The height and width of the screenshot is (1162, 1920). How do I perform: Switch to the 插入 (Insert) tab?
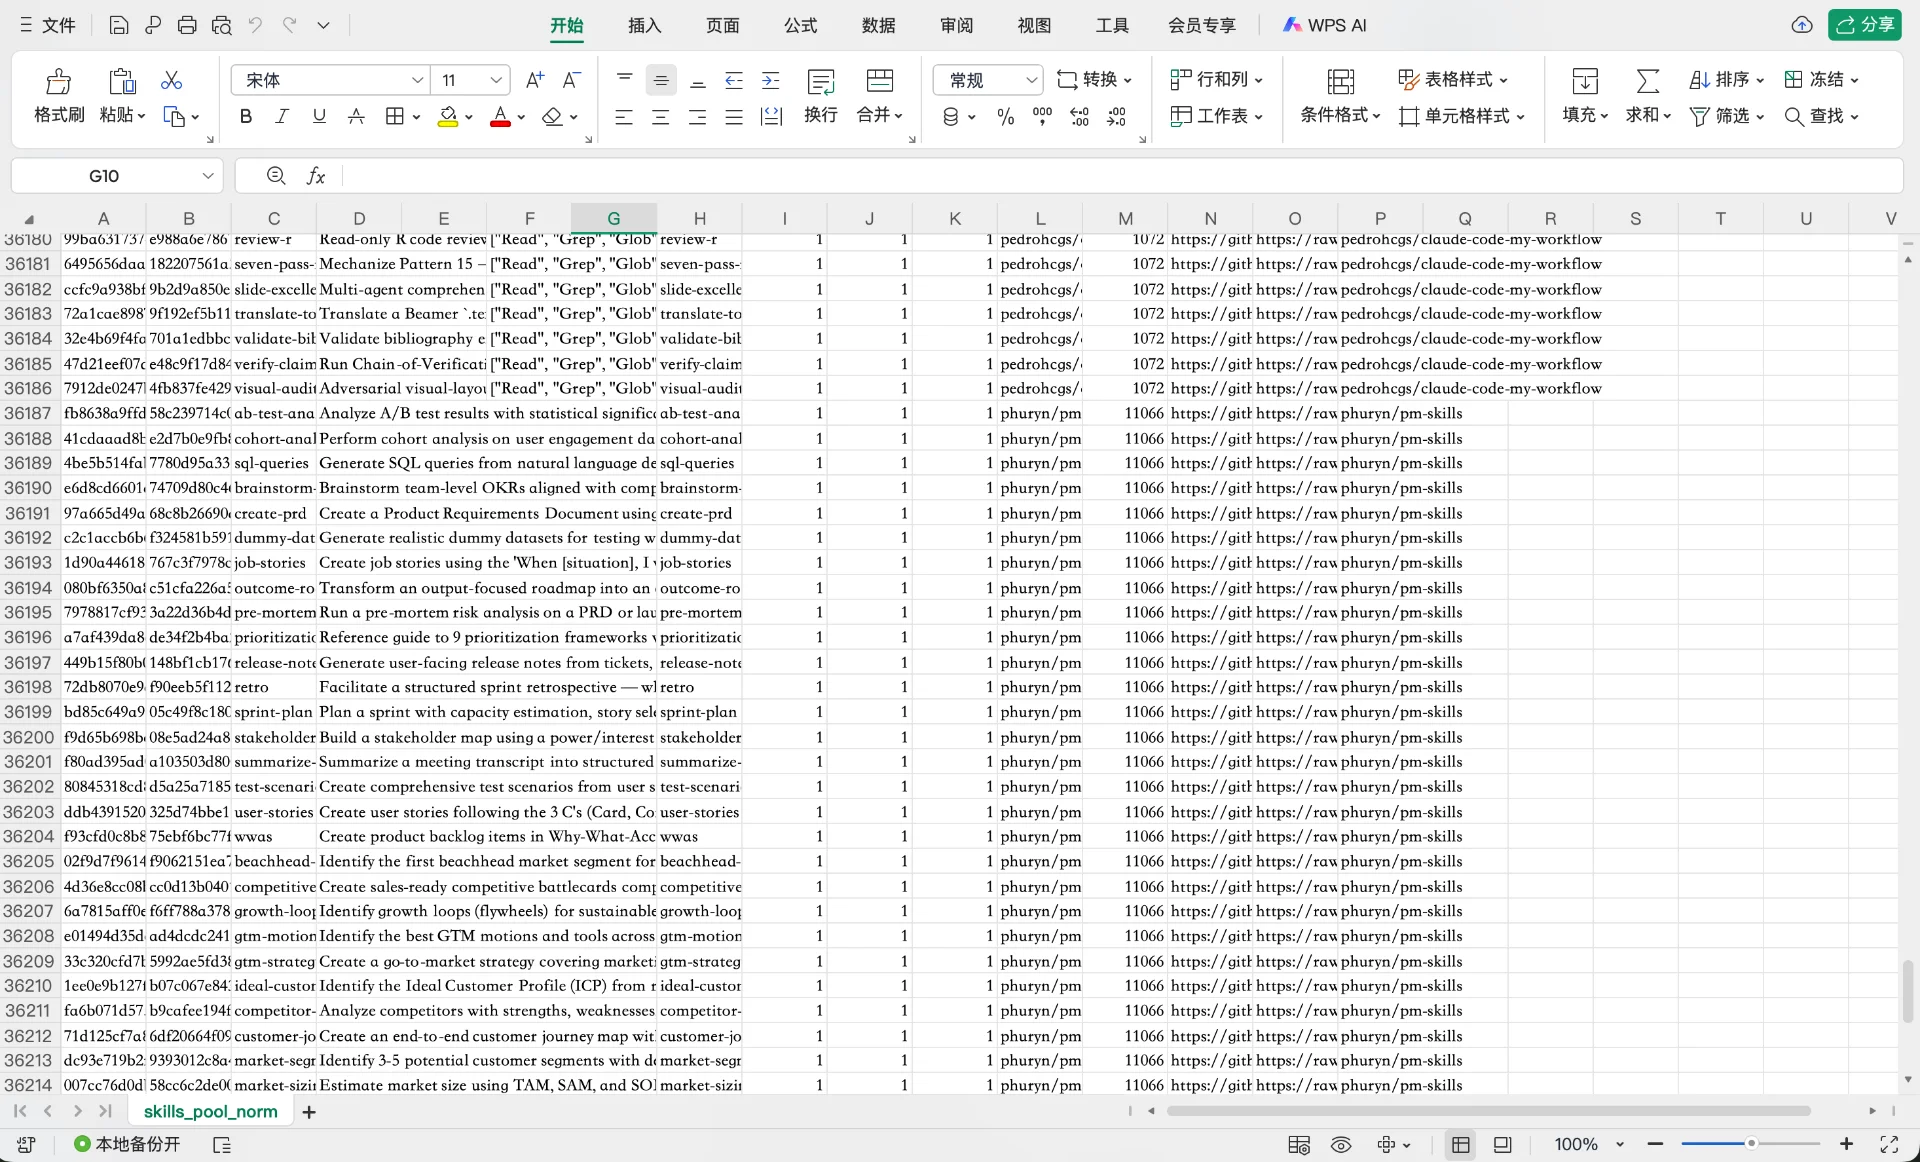coord(644,26)
